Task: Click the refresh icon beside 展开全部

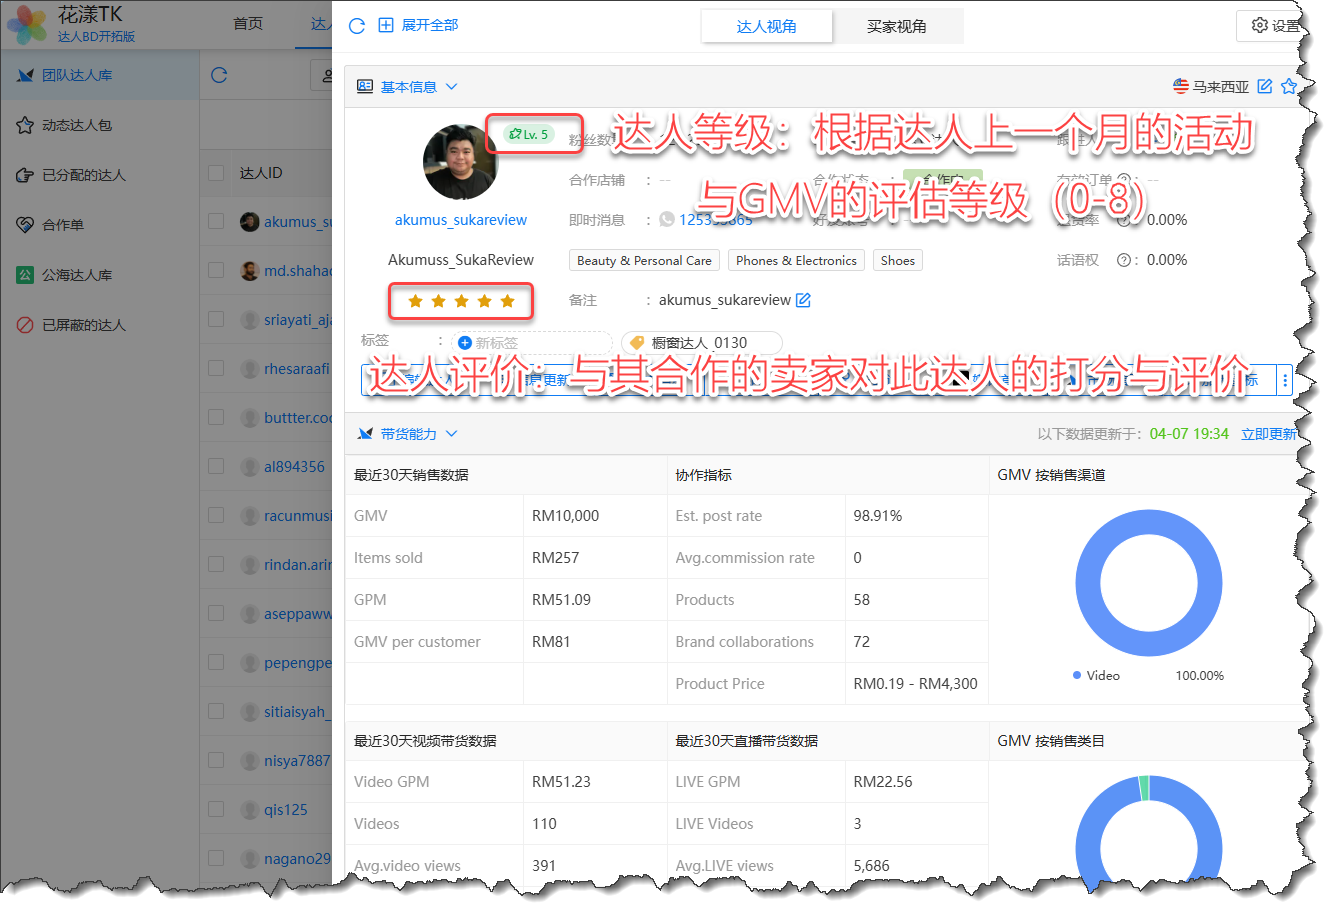Action: pyautogui.click(x=356, y=26)
